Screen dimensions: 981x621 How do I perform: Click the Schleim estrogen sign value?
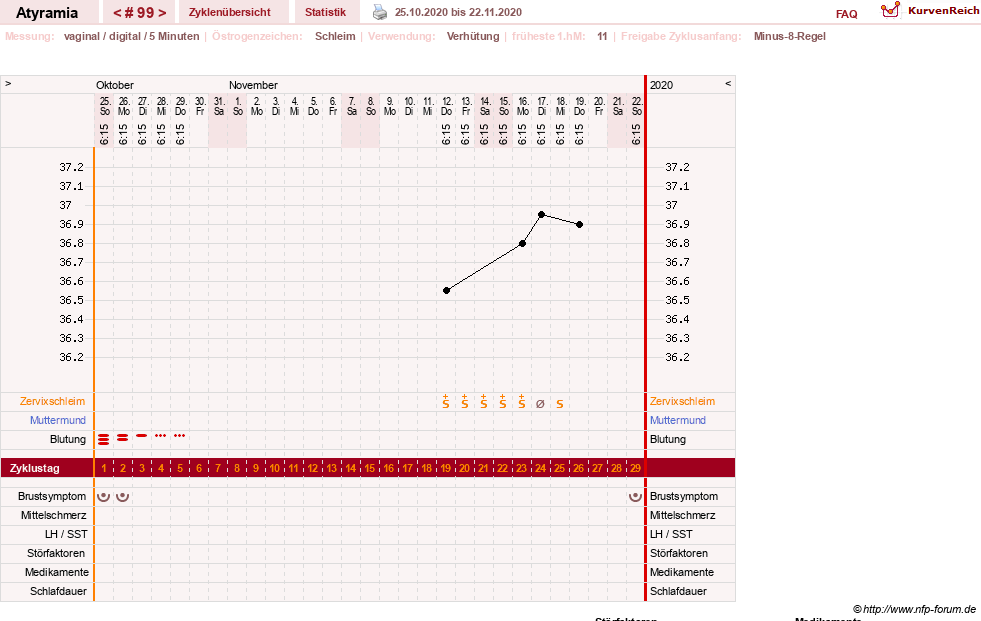(x=335, y=36)
